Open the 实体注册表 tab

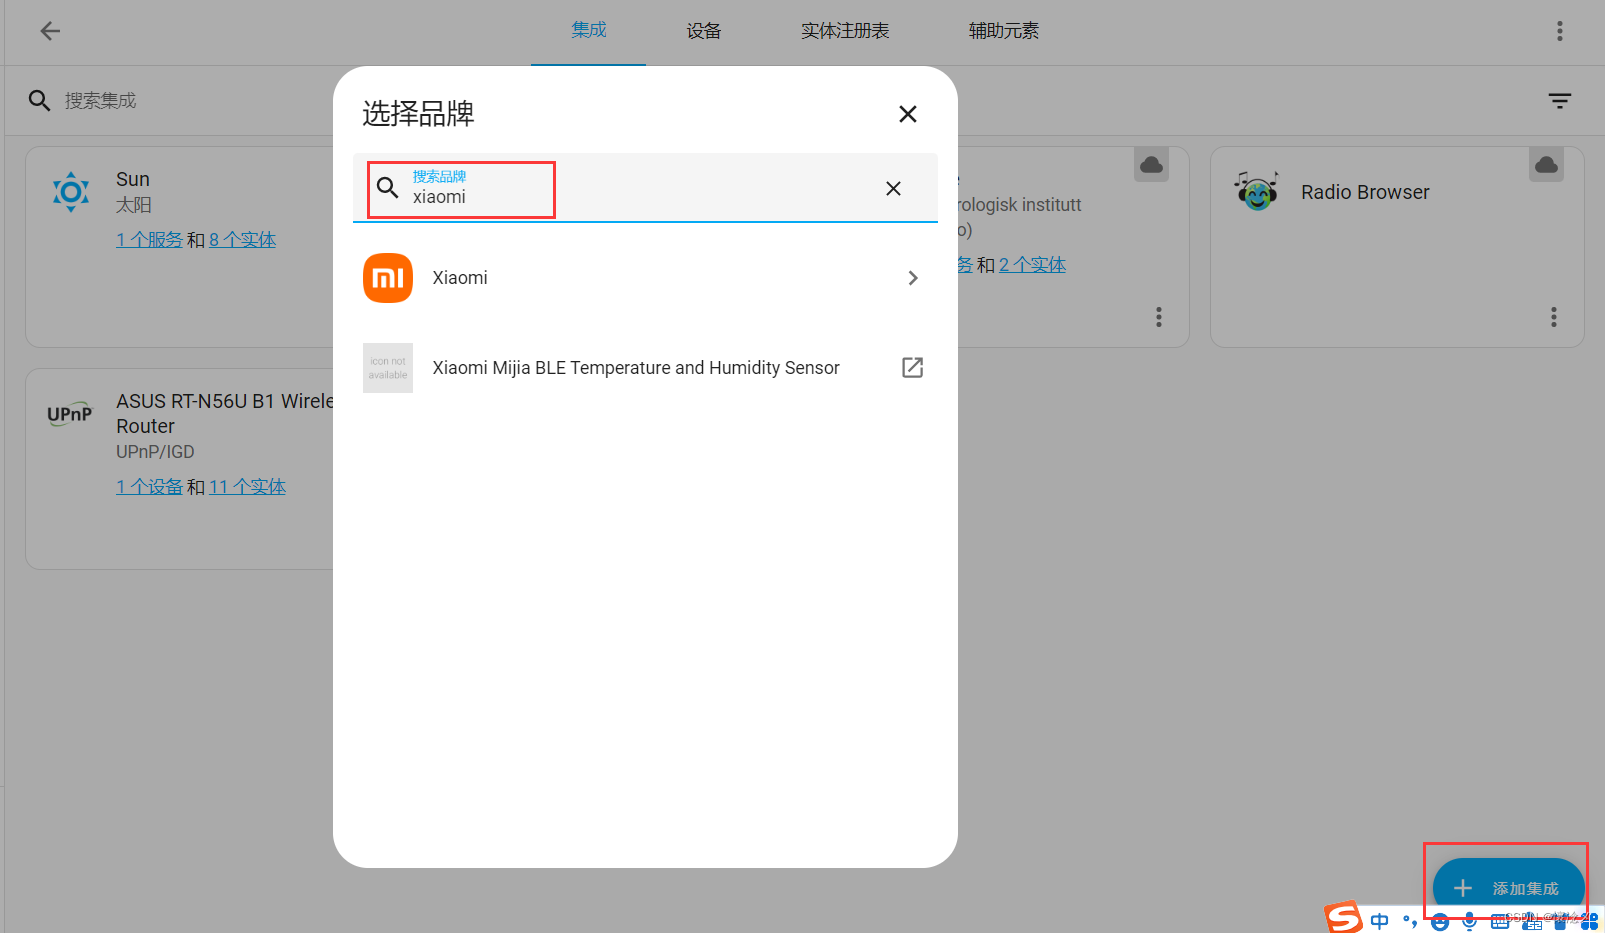pyautogui.click(x=845, y=31)
